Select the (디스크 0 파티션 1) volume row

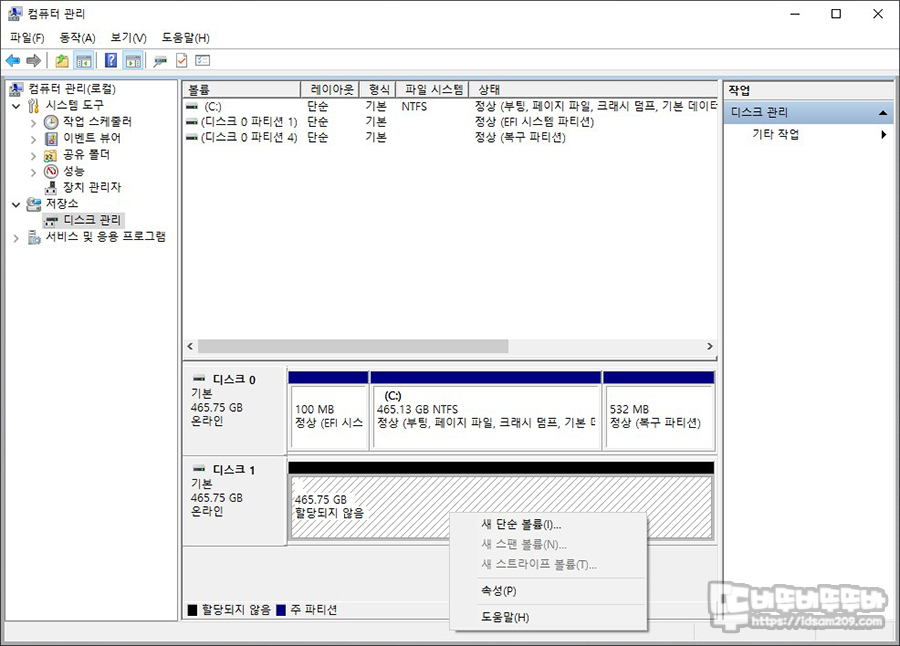coord(451,122)
